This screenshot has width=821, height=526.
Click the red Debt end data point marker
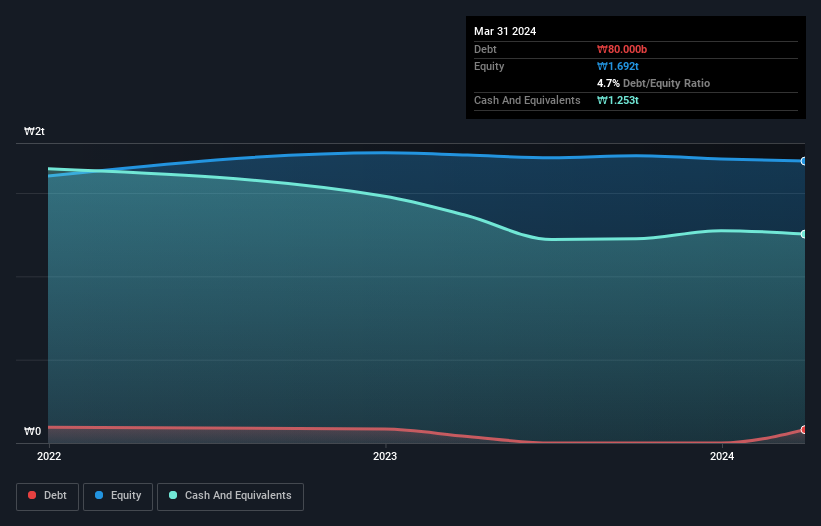point(803,430)
